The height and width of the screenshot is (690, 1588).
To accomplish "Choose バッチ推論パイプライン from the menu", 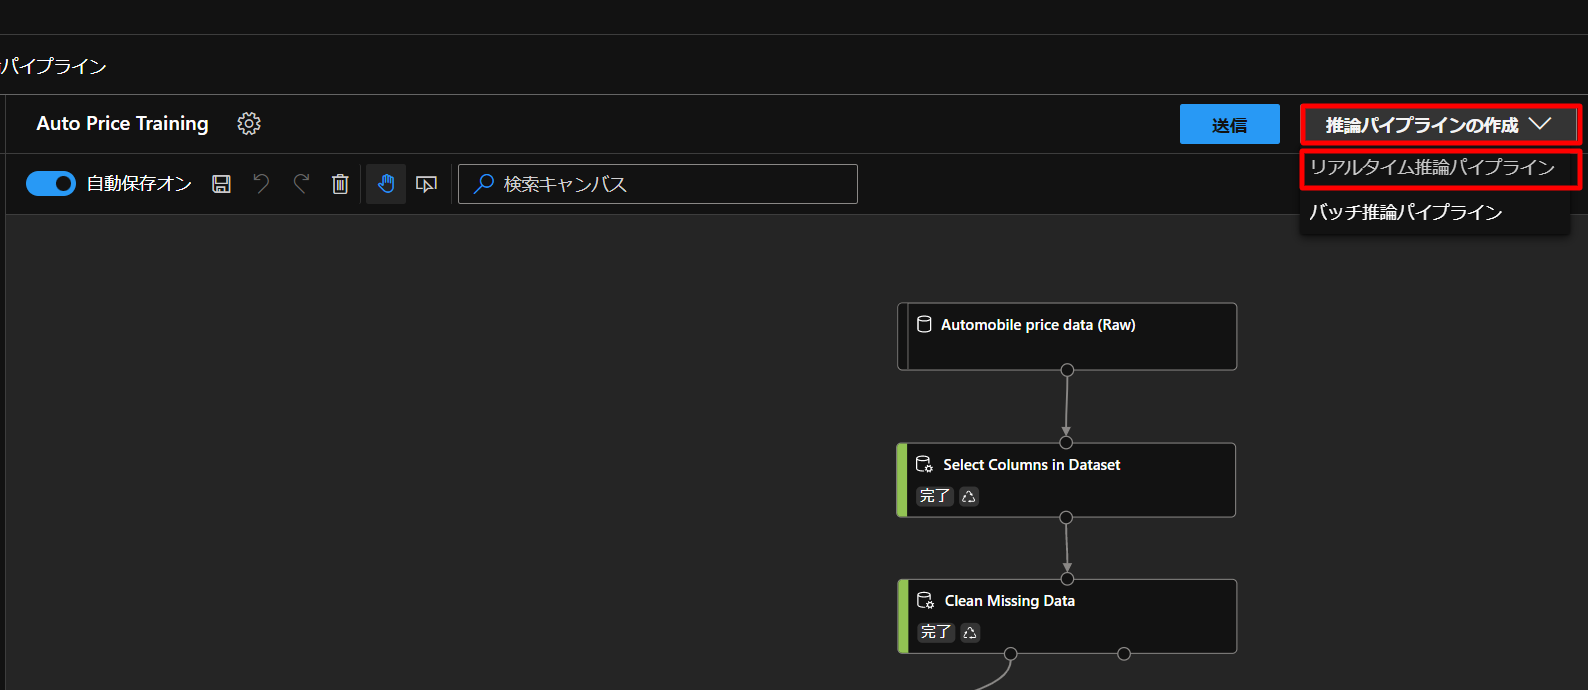I will (x=1406, y=212).
